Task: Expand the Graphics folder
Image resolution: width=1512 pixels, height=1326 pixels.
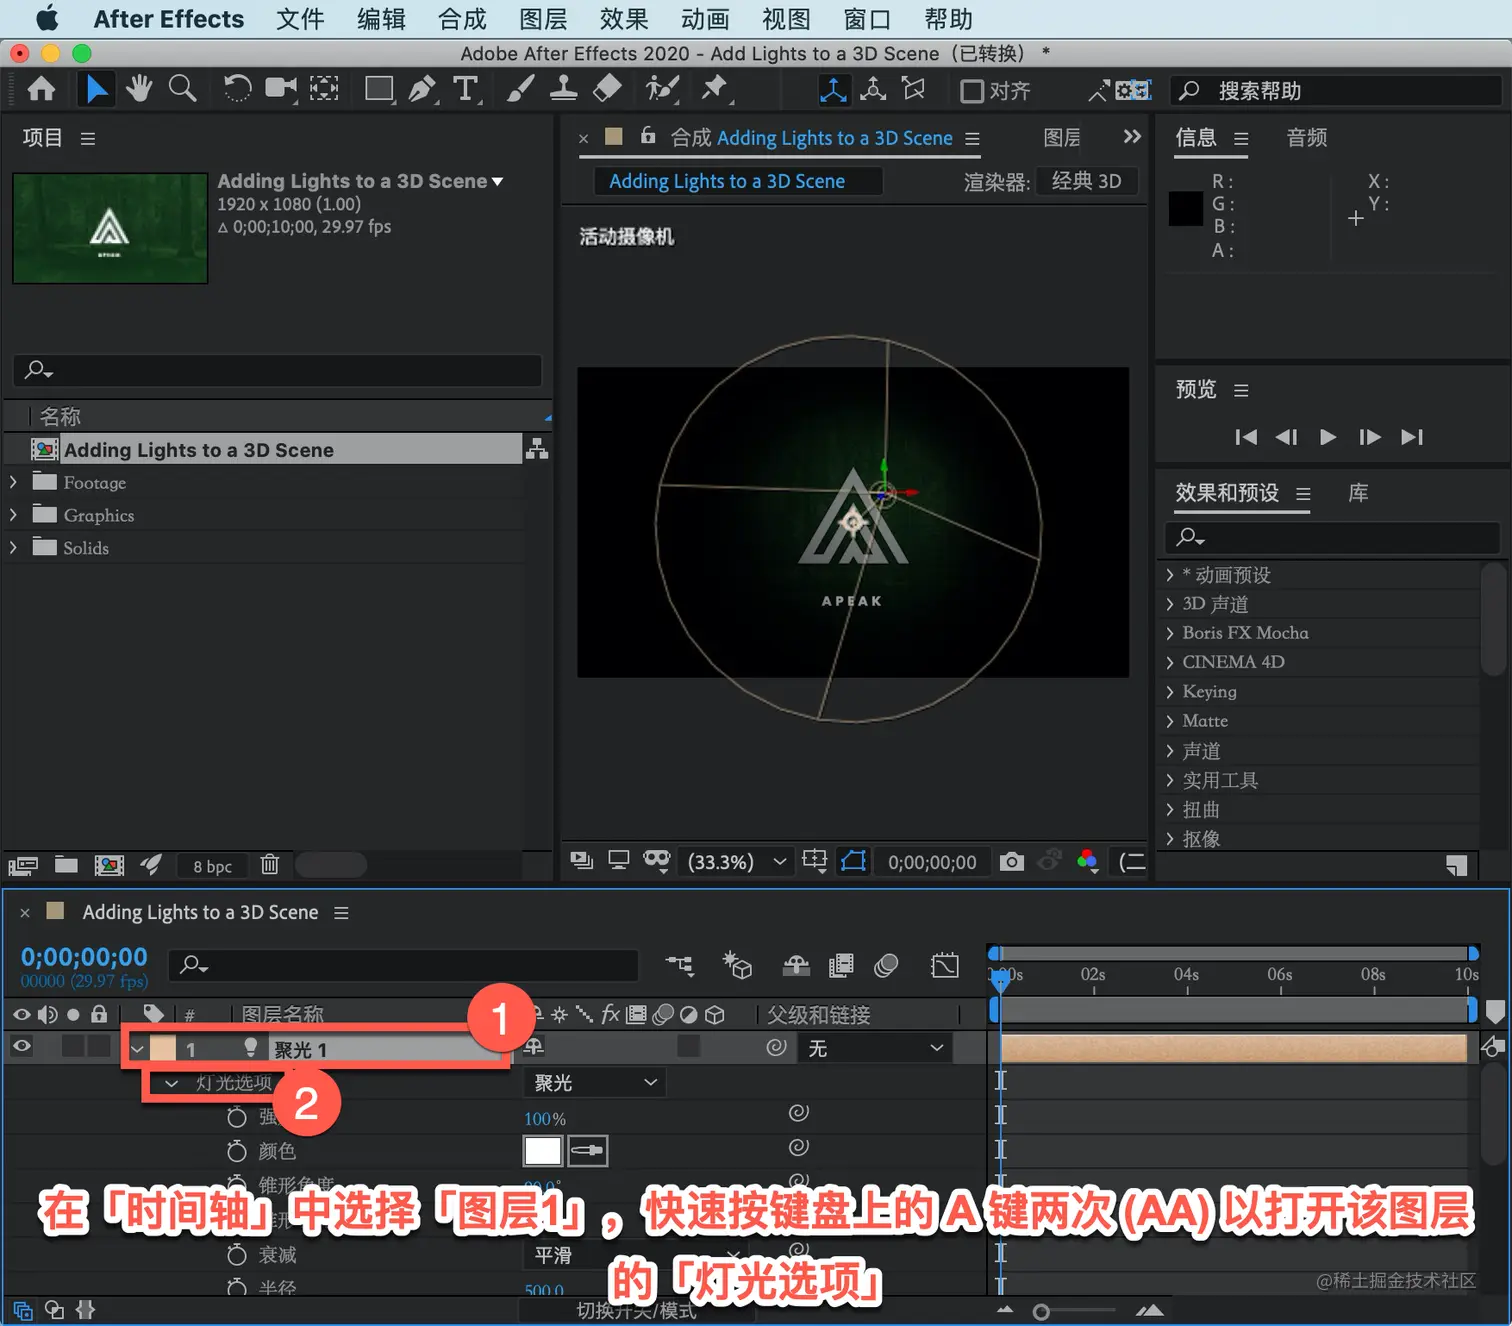Action: 13,515
